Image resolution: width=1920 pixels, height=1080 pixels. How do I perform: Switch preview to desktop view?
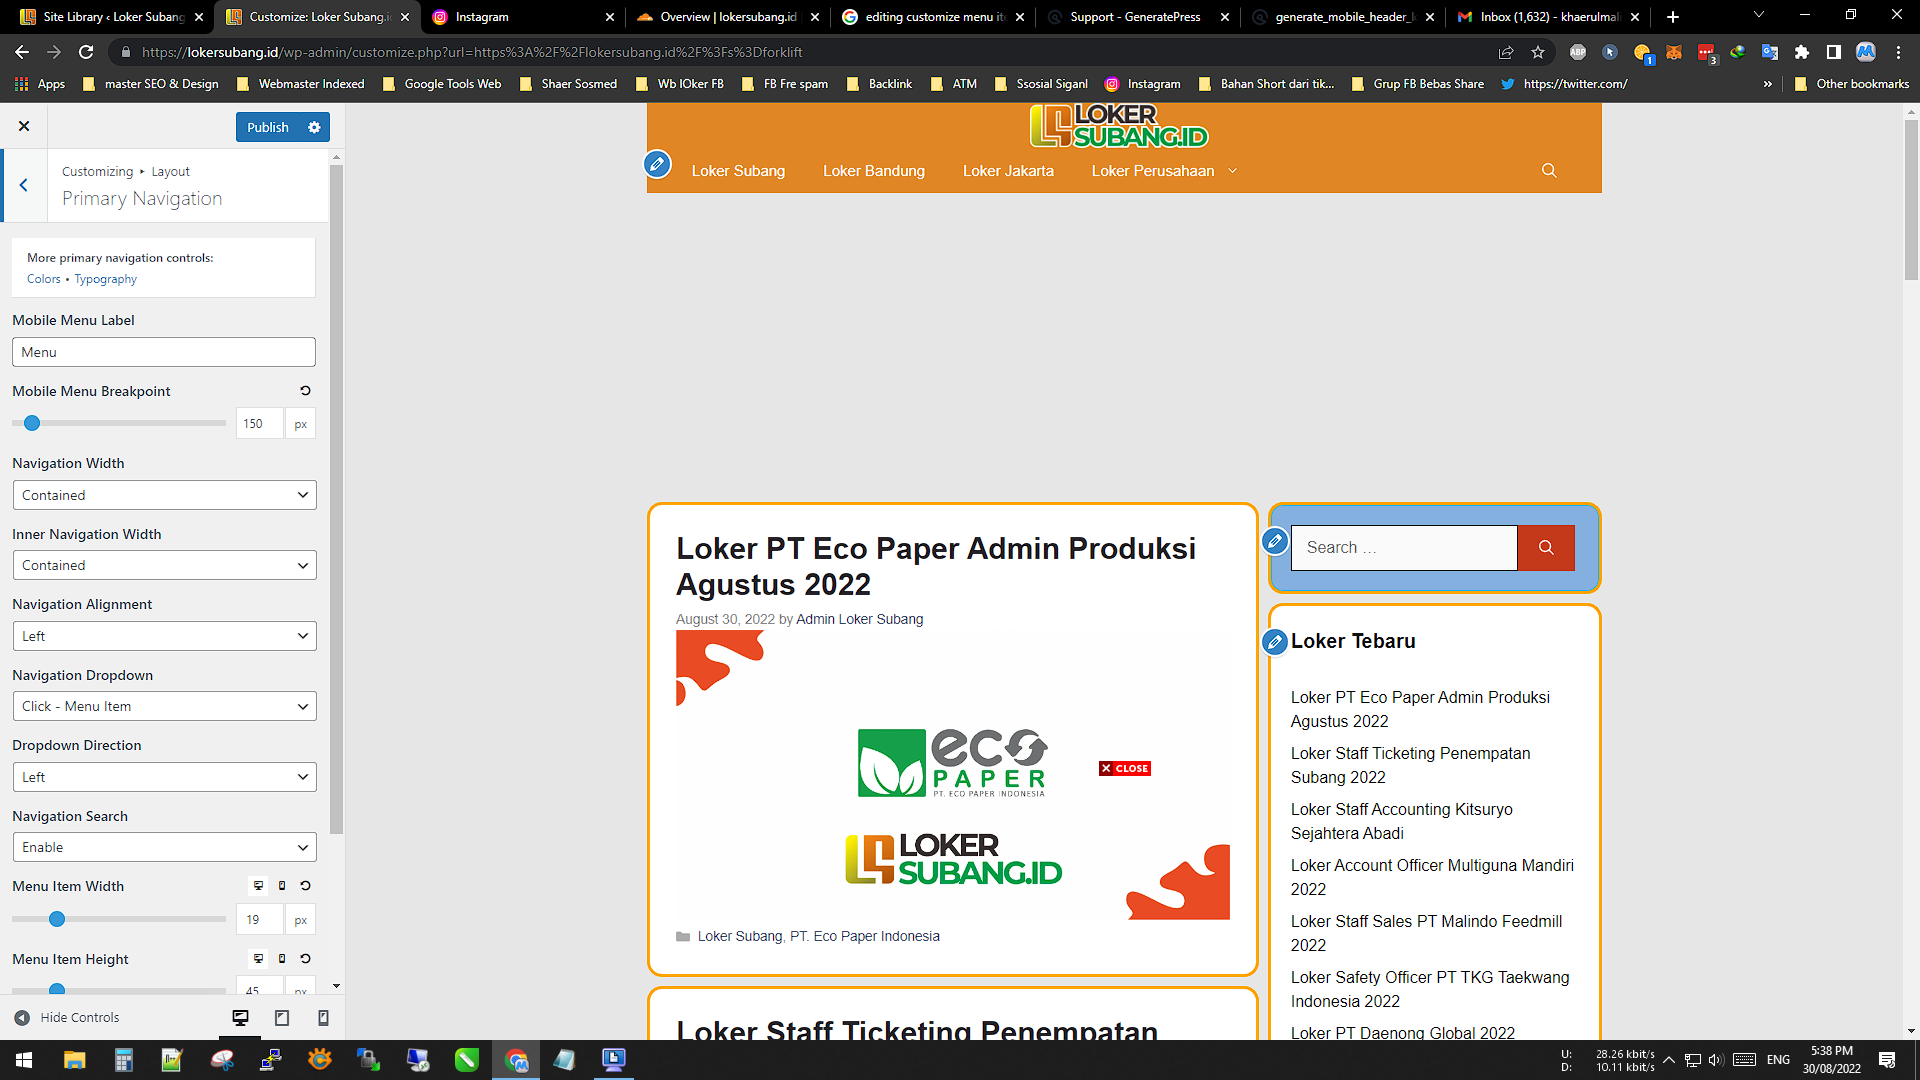coord(240,1017)
